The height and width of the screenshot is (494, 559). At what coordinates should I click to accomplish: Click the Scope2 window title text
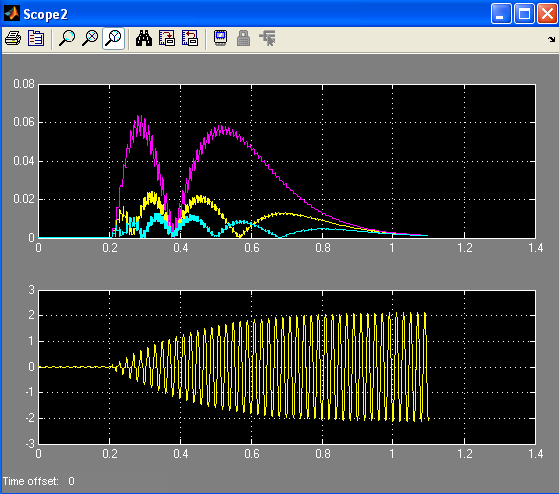(45, 14)
